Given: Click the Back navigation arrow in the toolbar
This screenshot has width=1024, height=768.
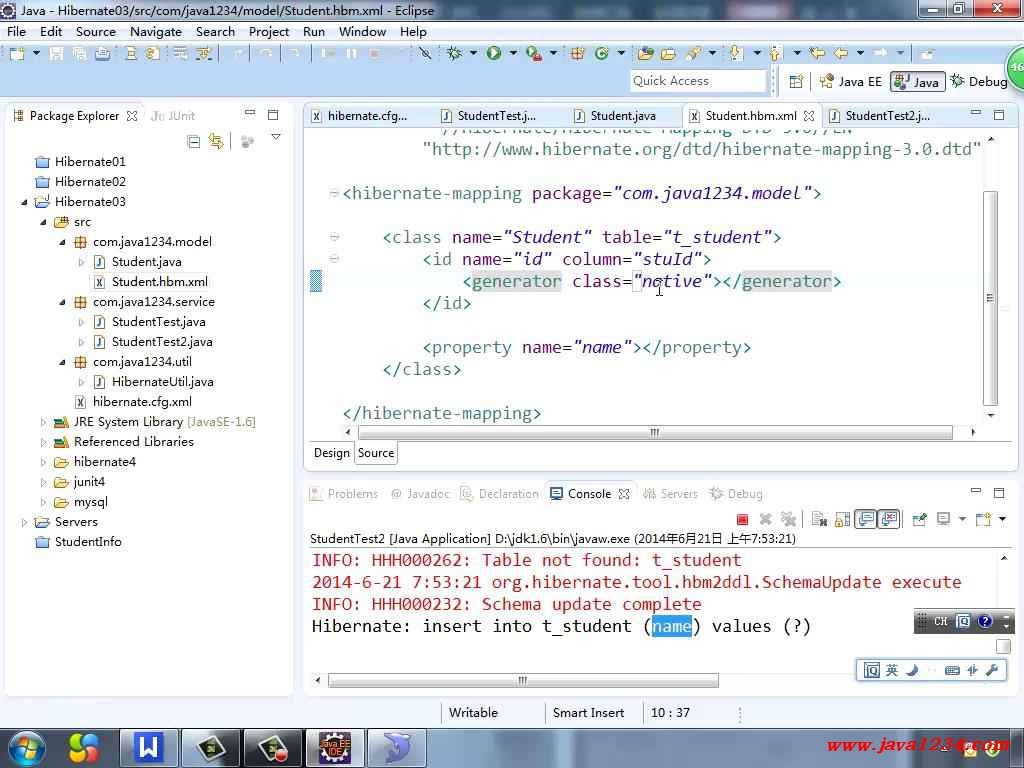Looking at the screenshot, I should [x=840, y=54].
